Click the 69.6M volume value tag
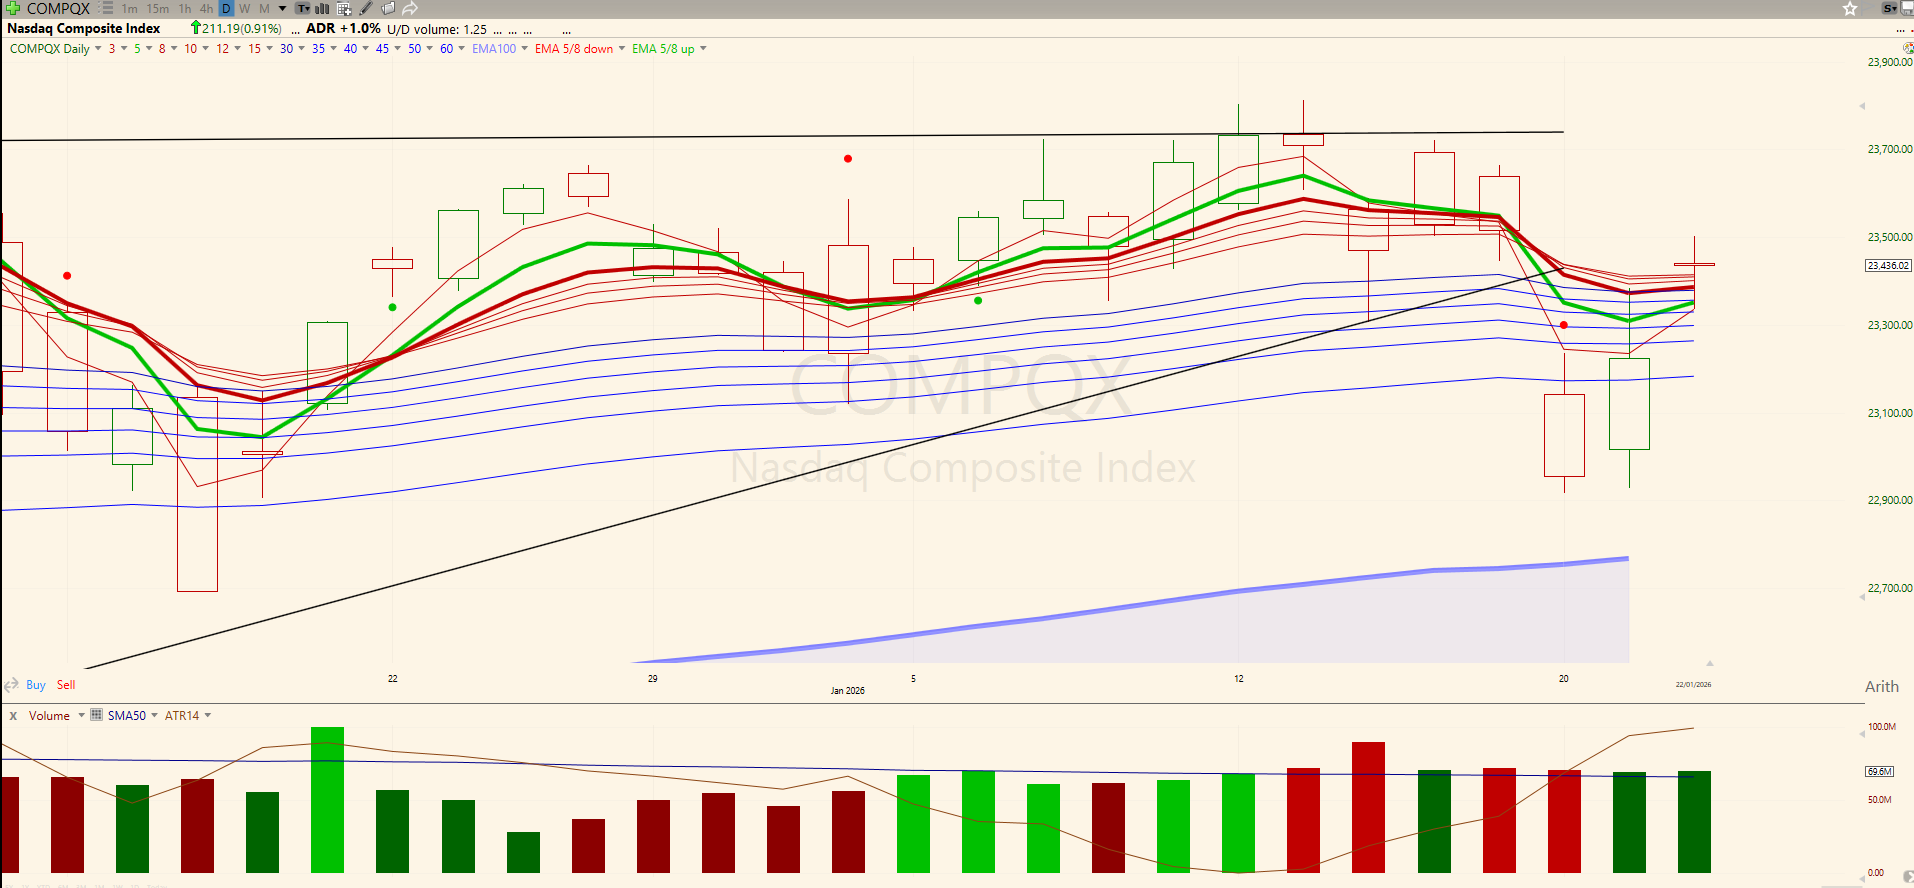The image size is (1914, 888). (x=1879, y=772)
